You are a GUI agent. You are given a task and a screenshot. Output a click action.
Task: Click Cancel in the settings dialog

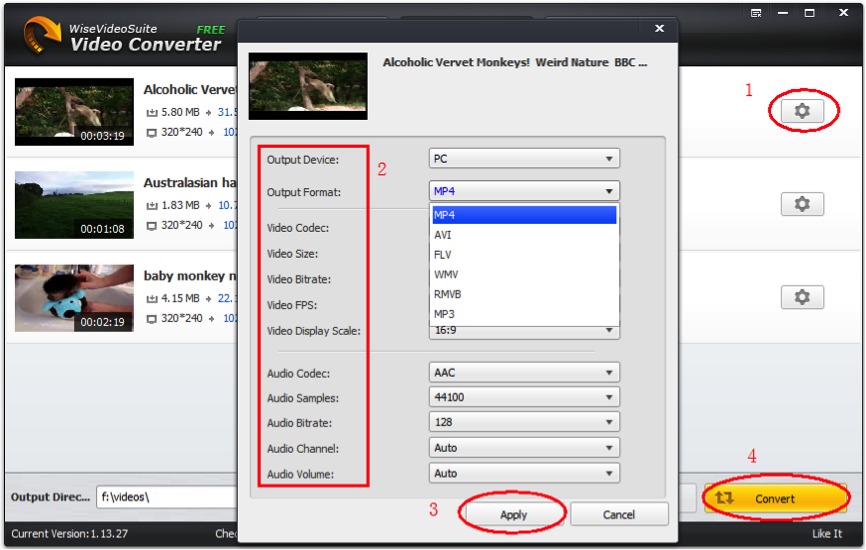pos(619,514)
